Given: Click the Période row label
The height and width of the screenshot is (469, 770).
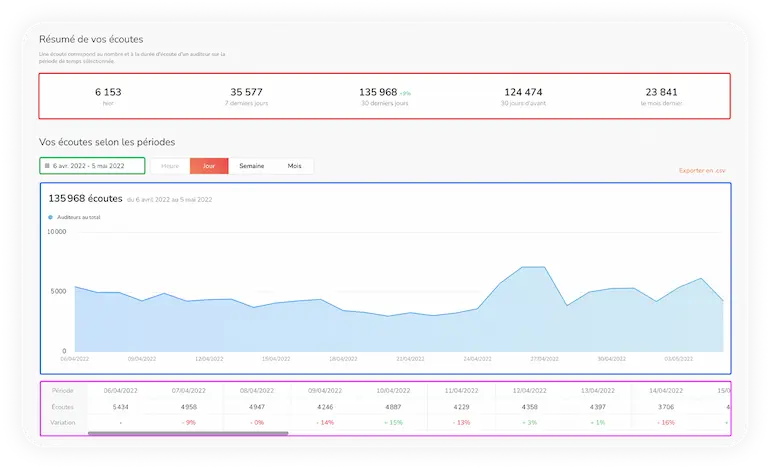Looking at the screenshot, I should [x=63, y=391].
